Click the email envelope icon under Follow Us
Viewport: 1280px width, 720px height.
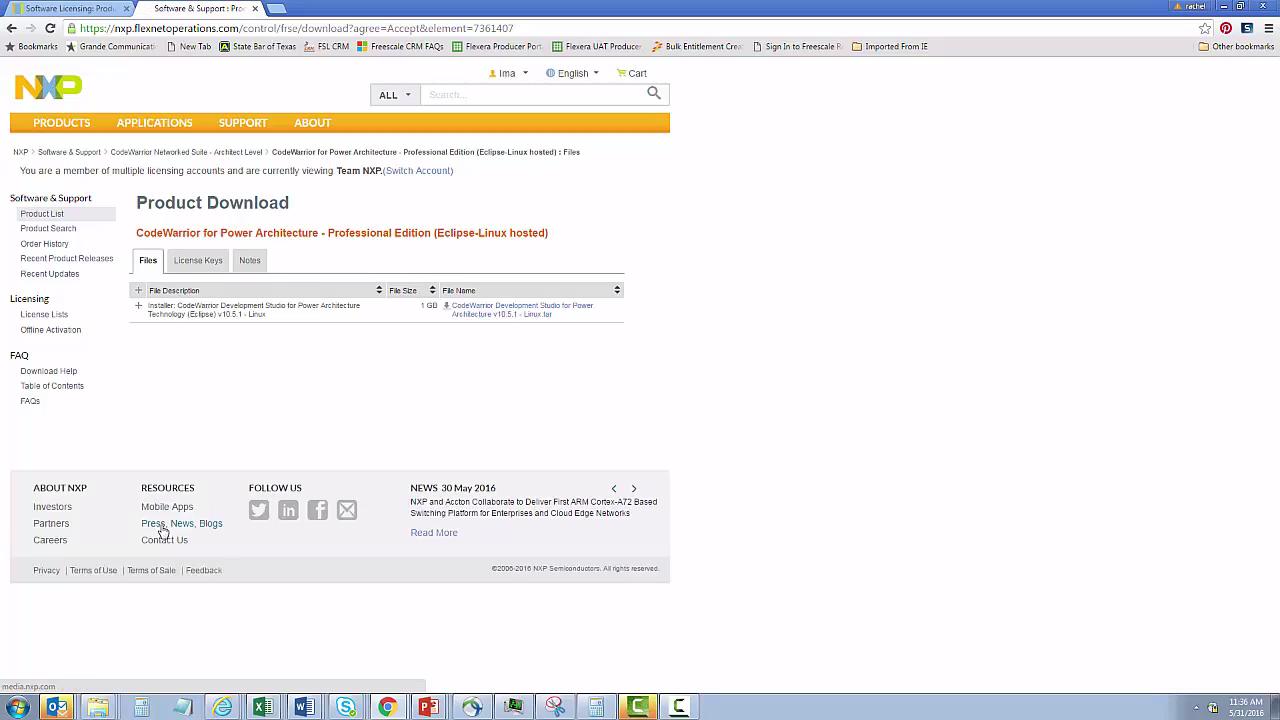[x=347, y=510]
